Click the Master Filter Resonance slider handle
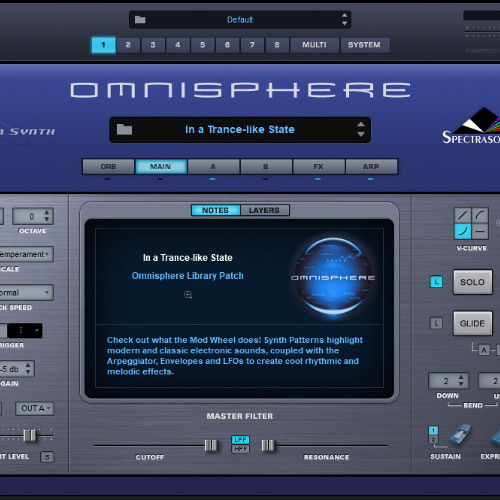The width and height of the screenshot is (500, 500). pyautogui.click(x=268, y=445)
